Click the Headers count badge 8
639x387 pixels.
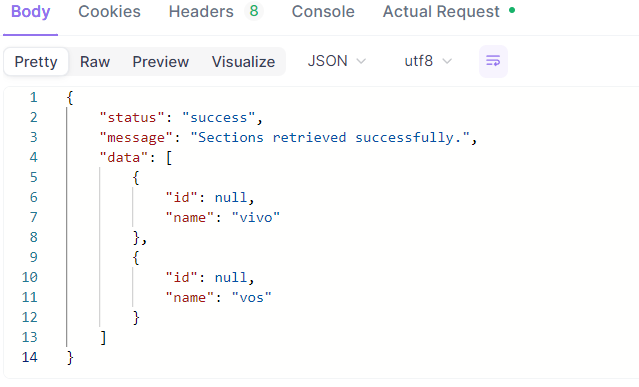point(254,11)
